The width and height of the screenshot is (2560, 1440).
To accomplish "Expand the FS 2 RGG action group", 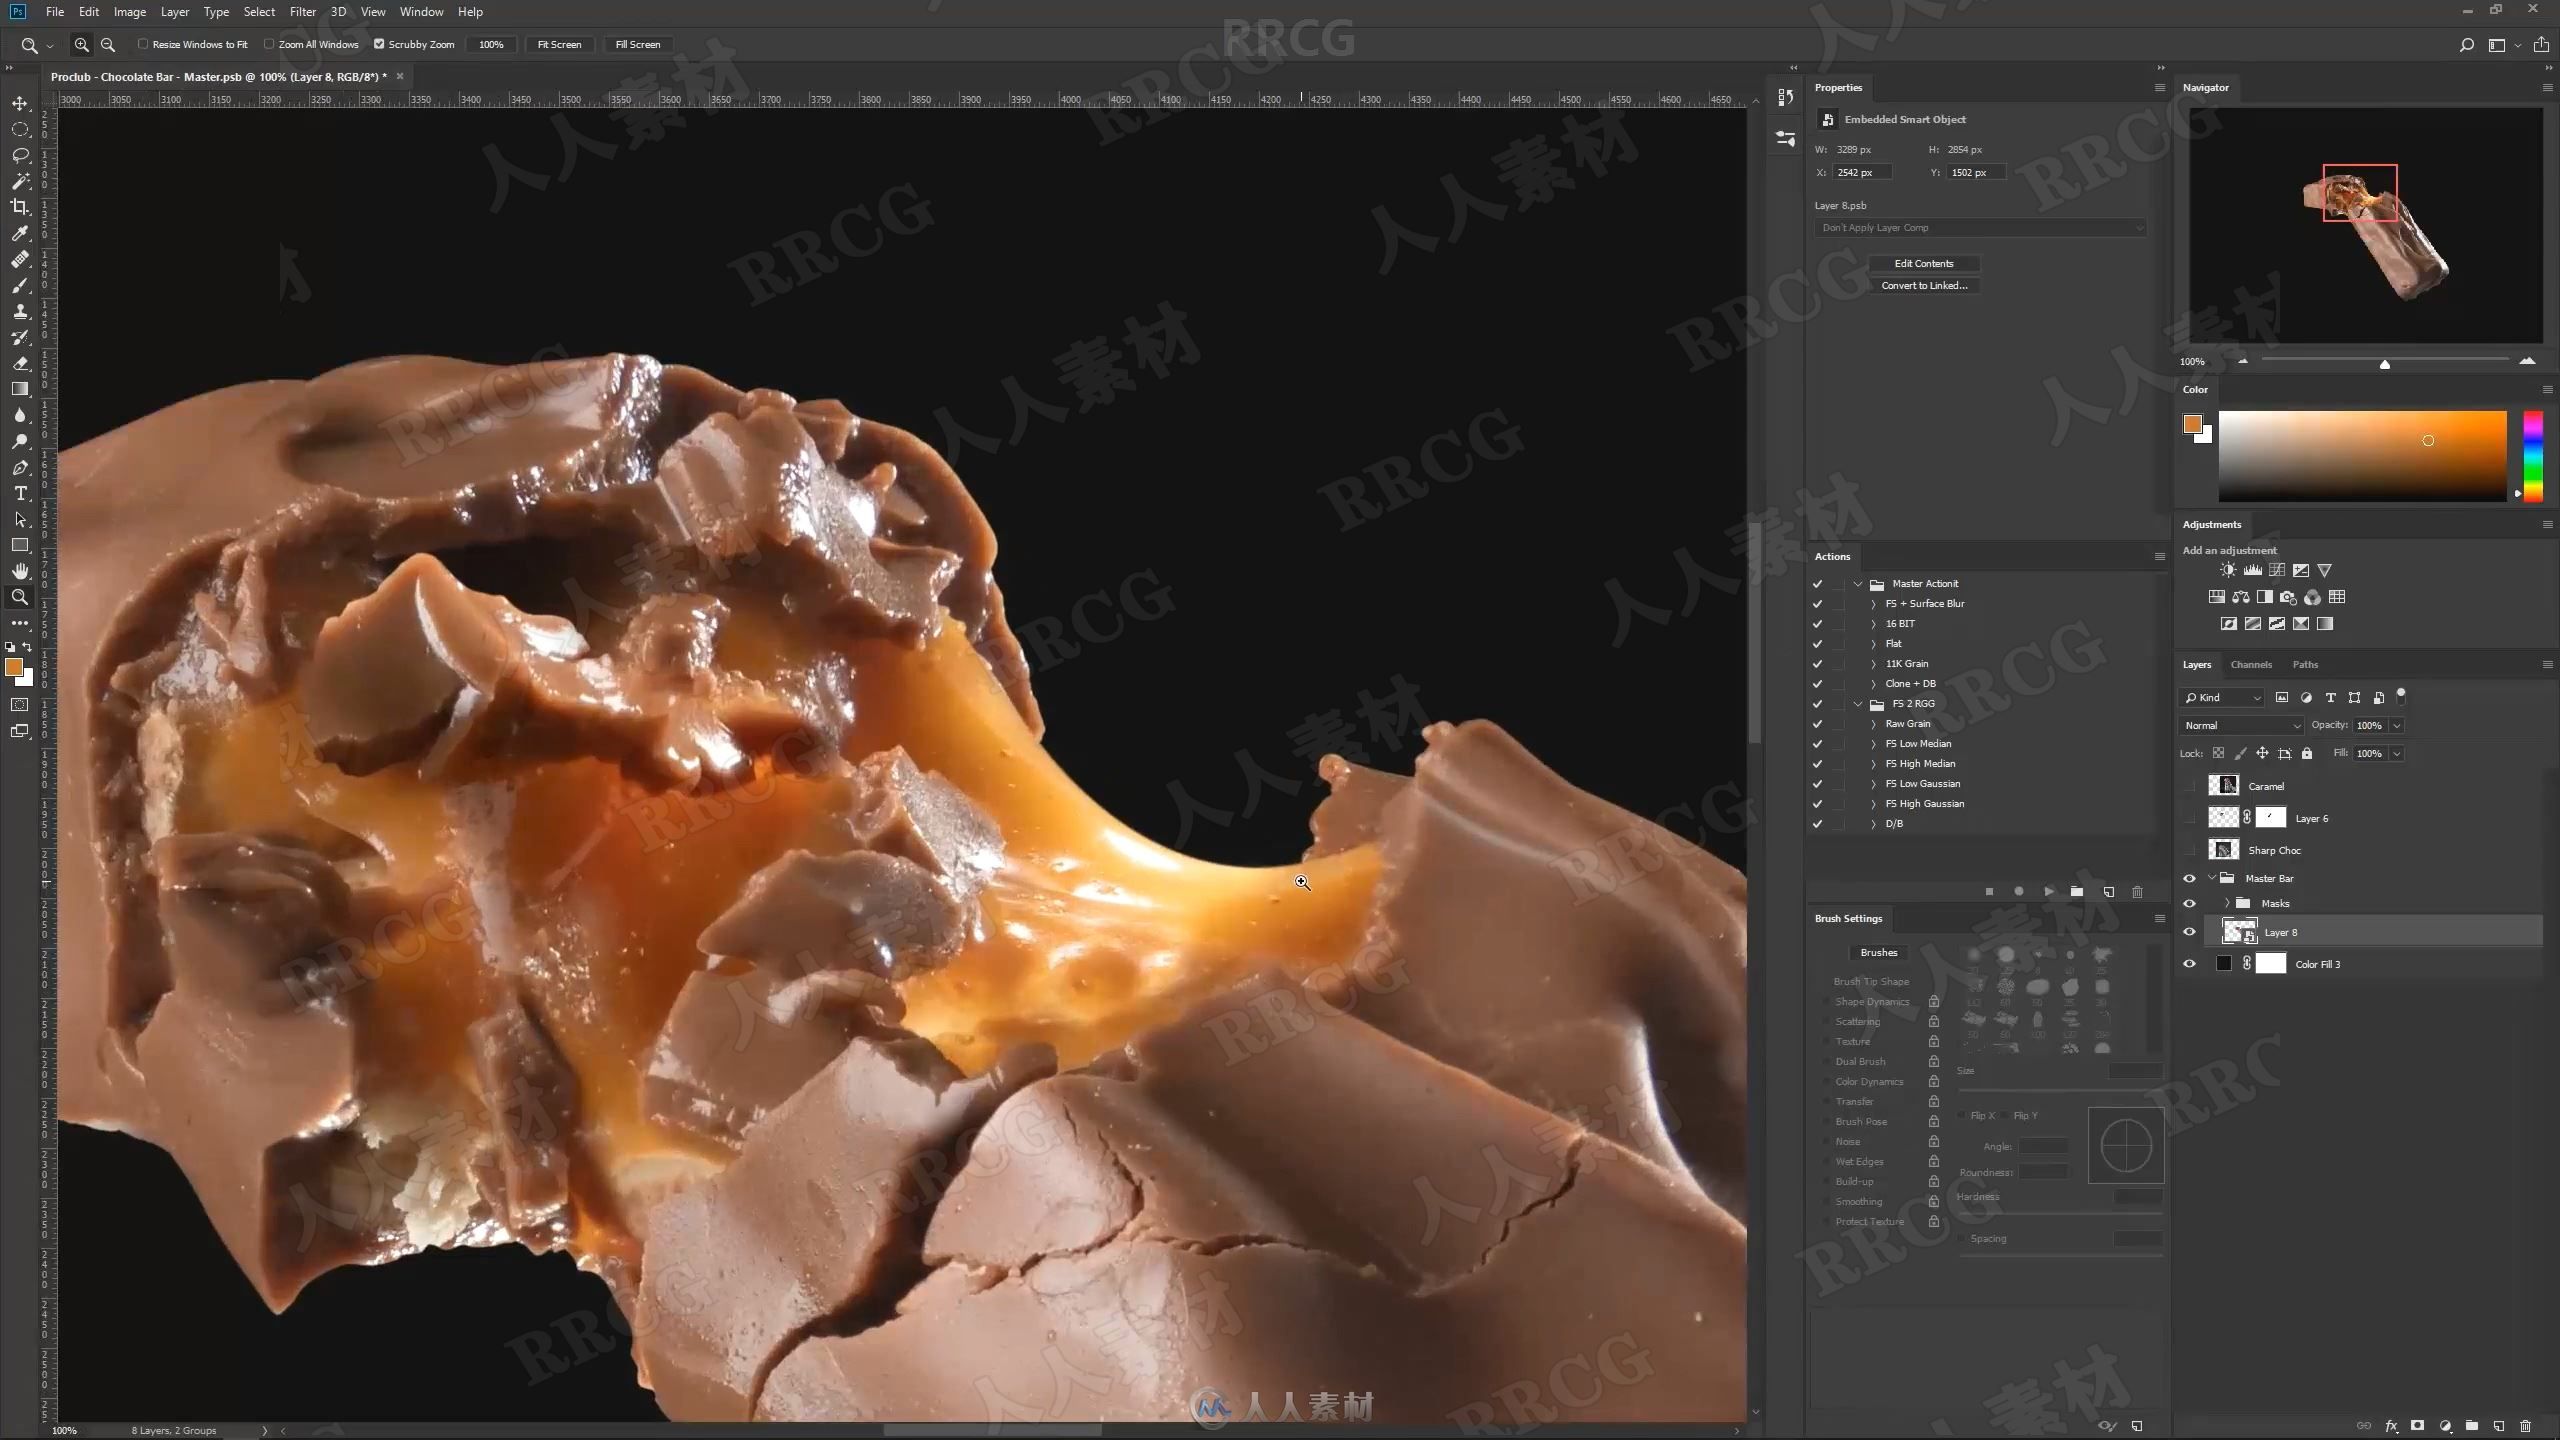I will tap(1858, 703).
